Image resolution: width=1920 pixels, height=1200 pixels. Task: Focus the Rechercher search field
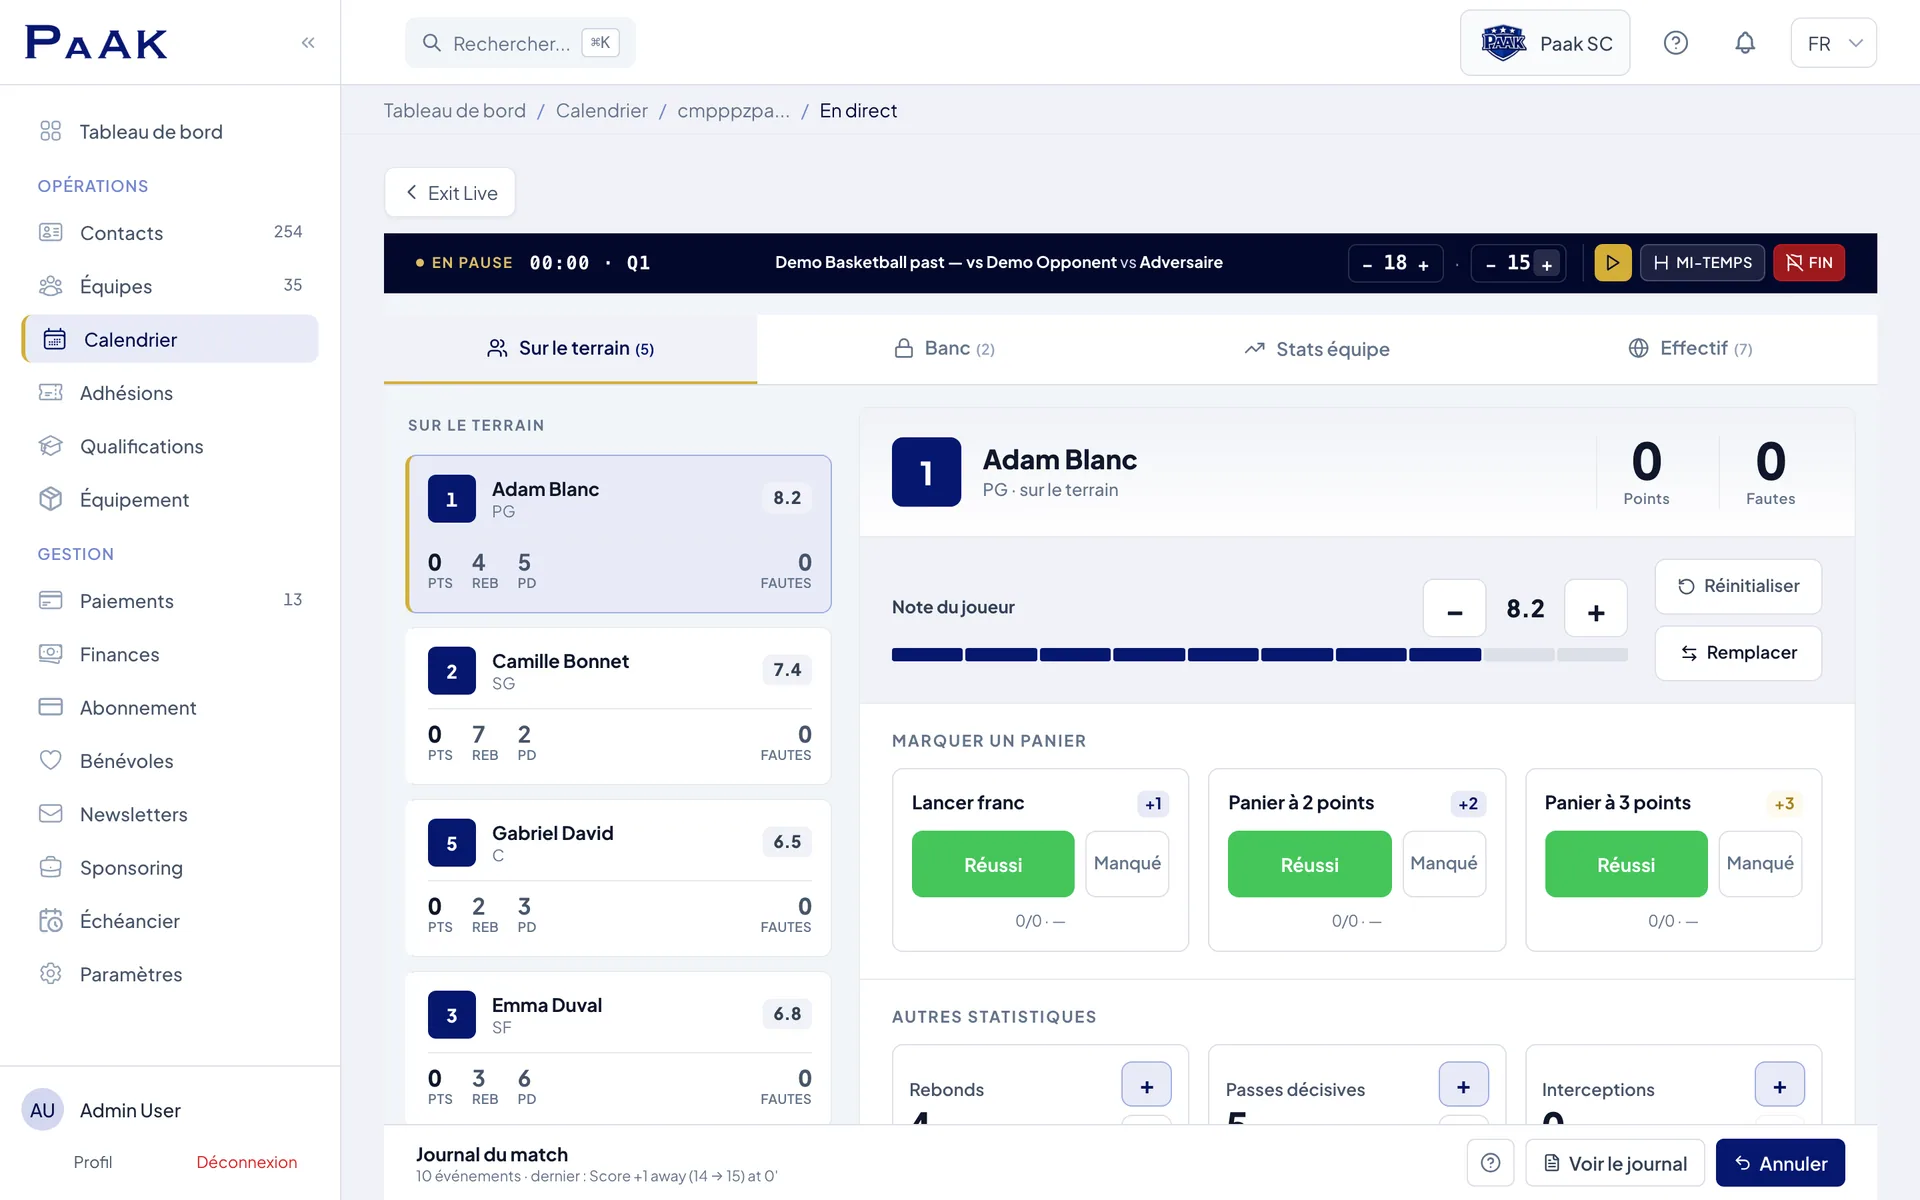click(520, 43)
